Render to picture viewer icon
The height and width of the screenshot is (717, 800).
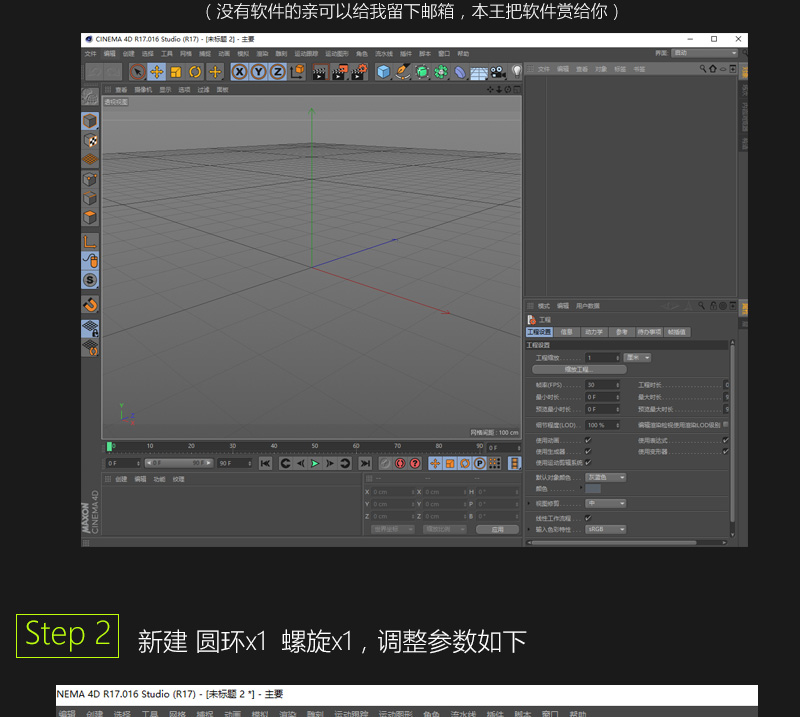[x=339, y=72]
